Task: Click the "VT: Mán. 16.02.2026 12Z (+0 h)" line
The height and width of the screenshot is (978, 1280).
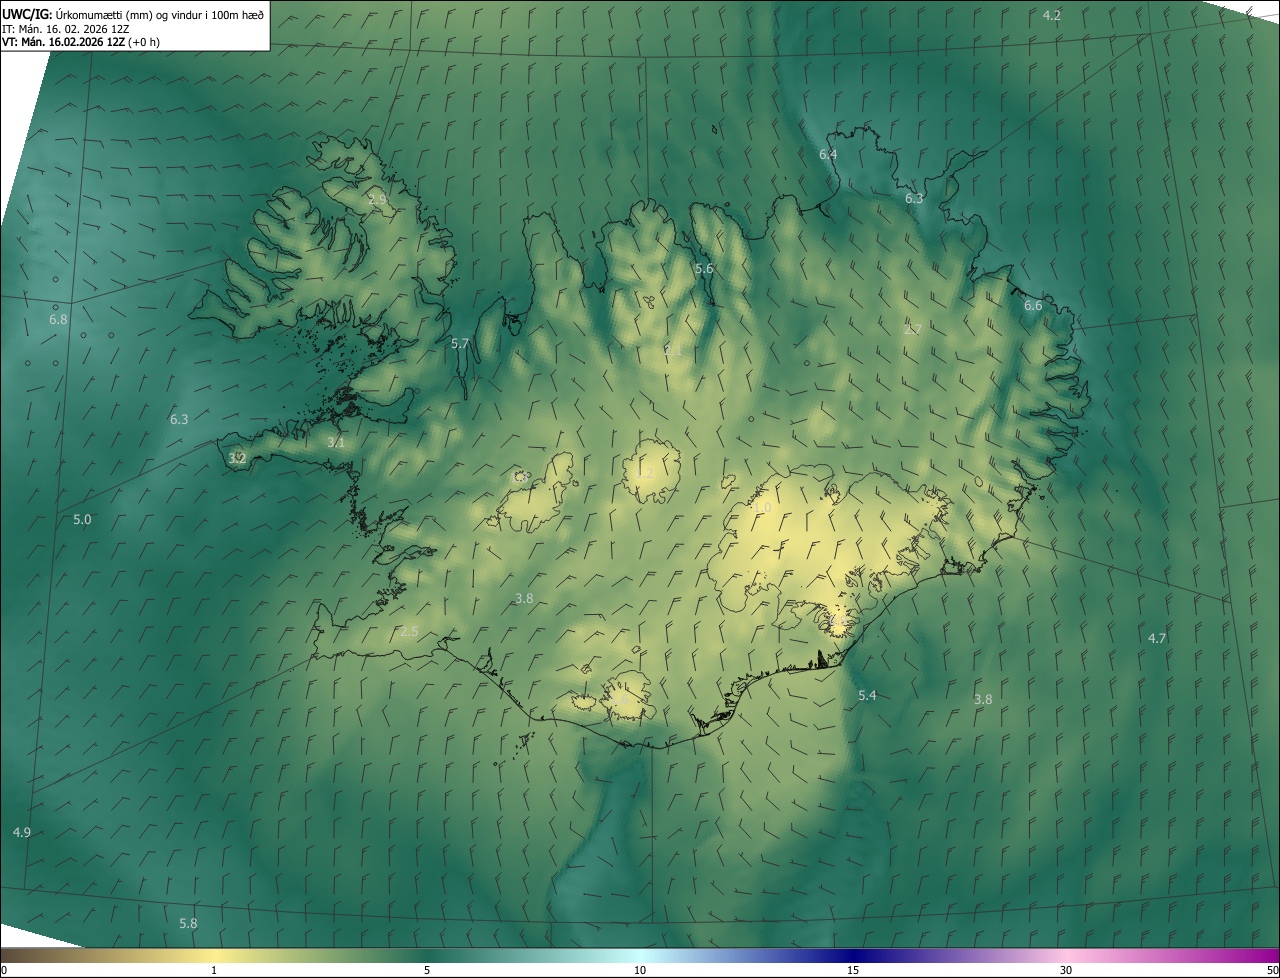Action: (x=81, y=42)
